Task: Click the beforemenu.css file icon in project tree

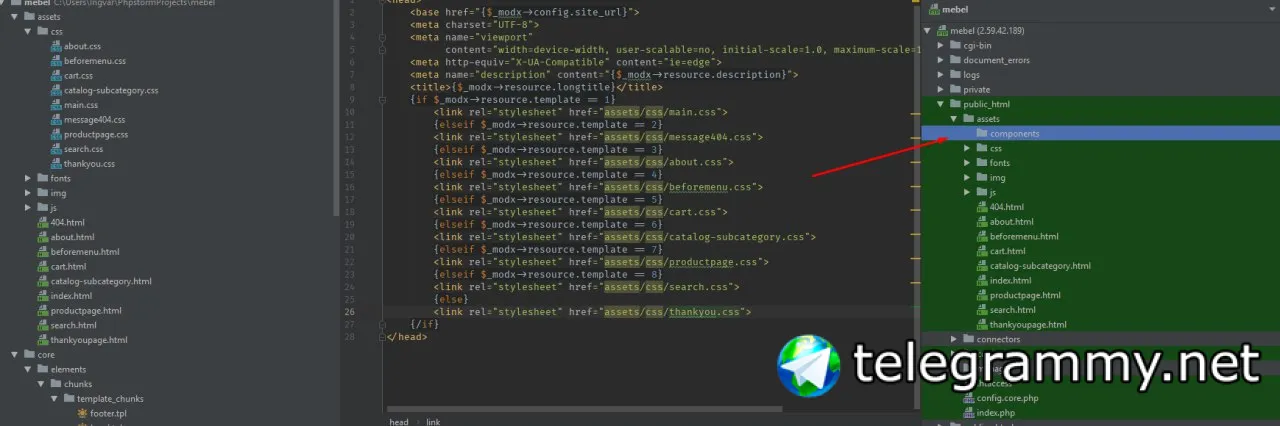Action: pyautogui.click(x=56, y=61)
